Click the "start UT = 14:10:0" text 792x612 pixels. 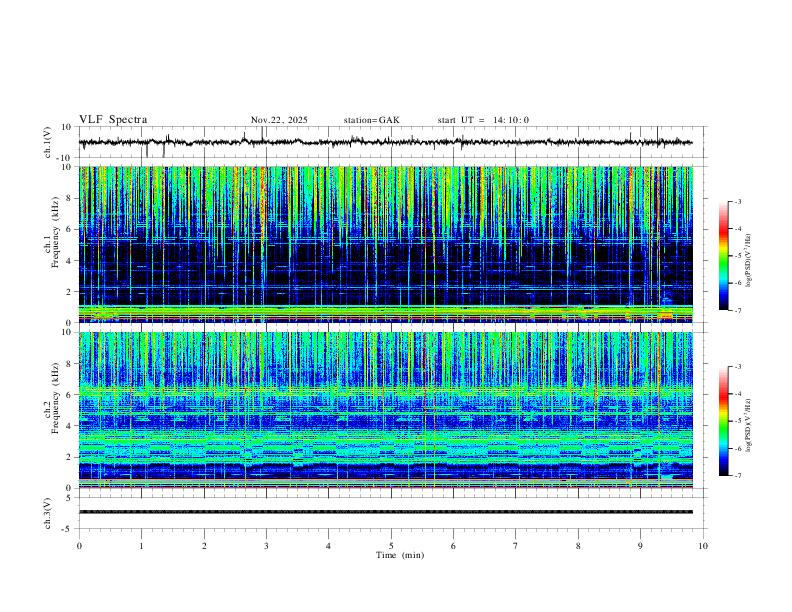click(483, 120)
